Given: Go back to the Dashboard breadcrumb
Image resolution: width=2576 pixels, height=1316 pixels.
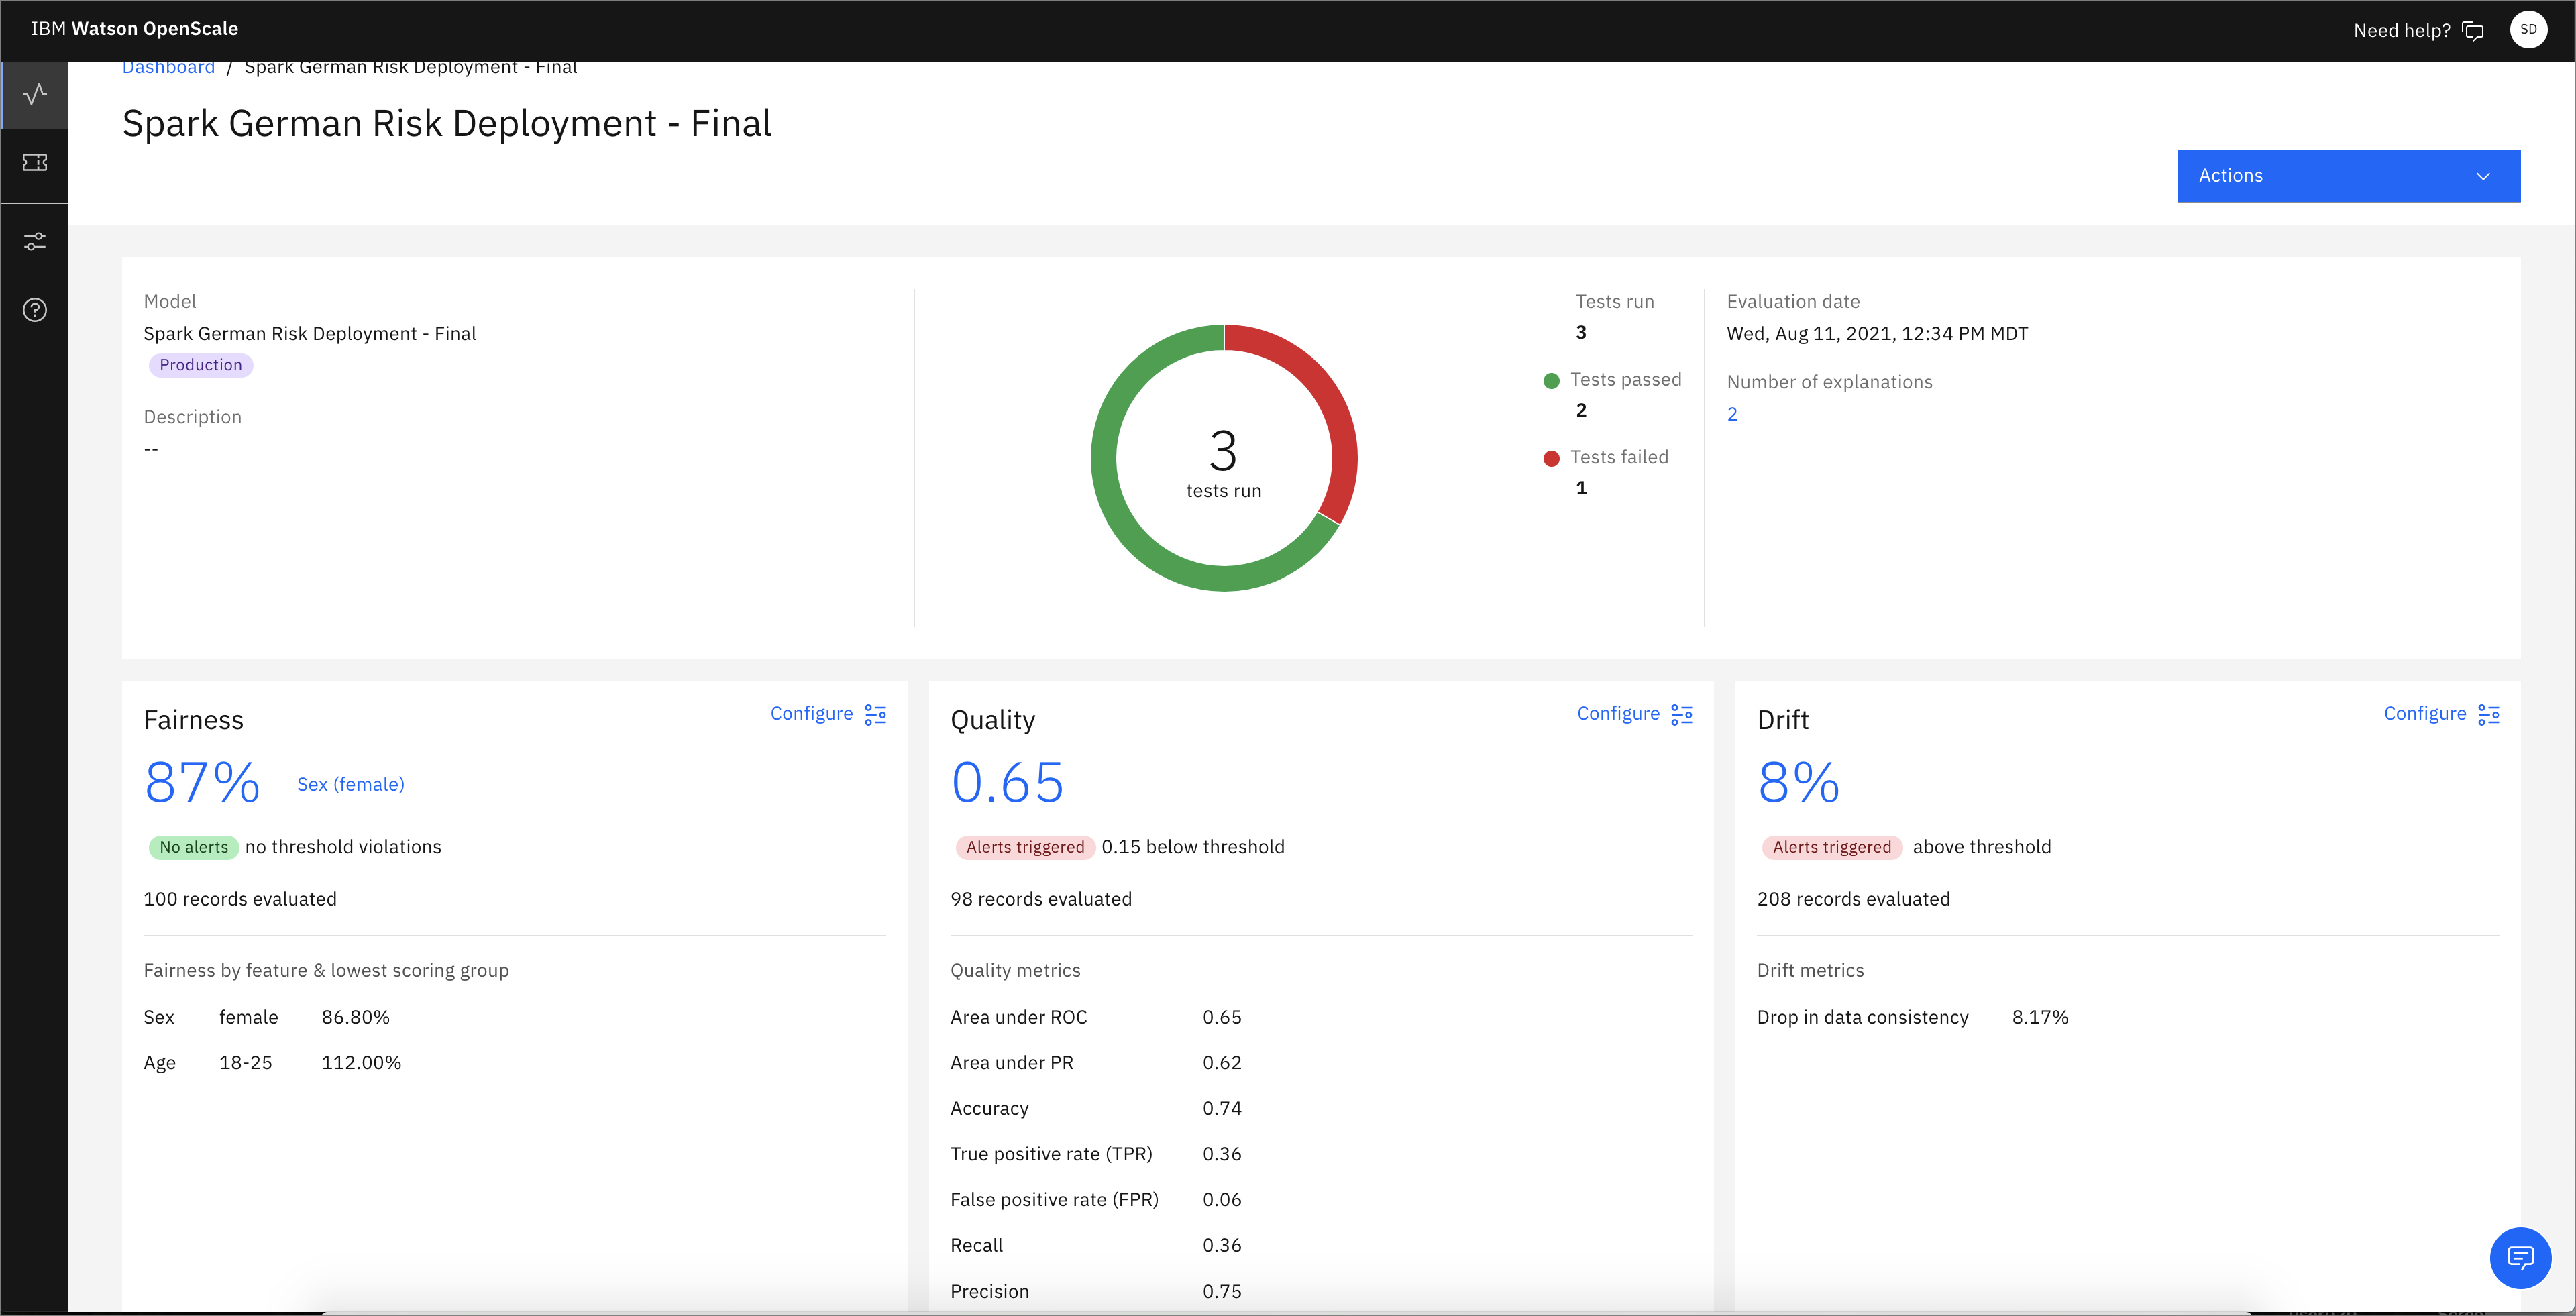Looking at the screenshot, I should 168,68.
